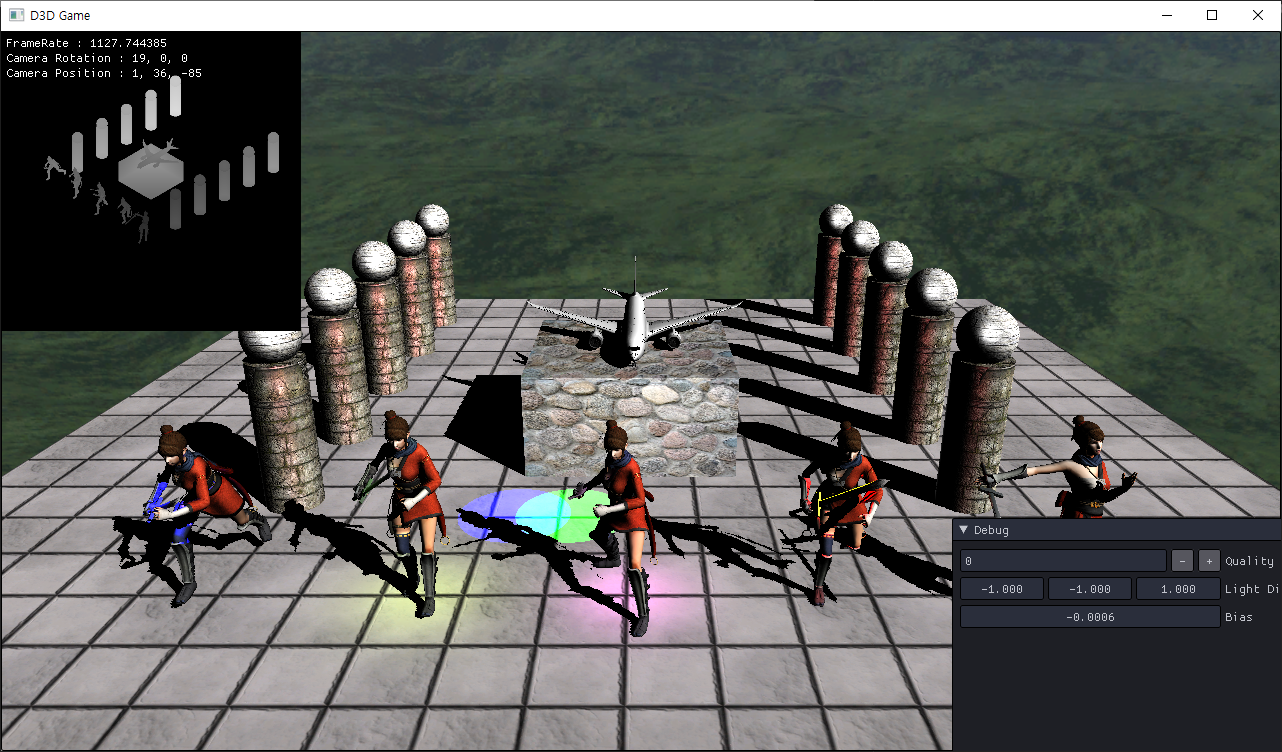Click the second Light Direction field
The height and width of the screenshot is (752, 1282).
click(x=1090, y=589)
